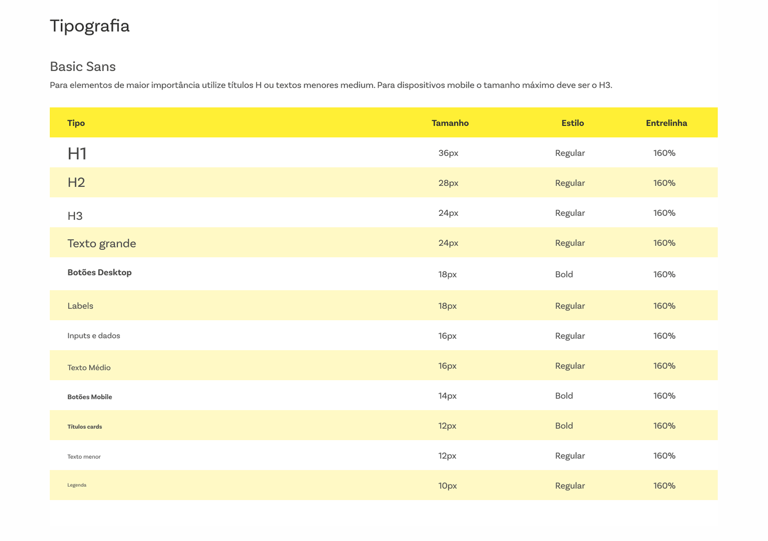Click the Tipografia page title
768x541 pixels.
coord(90,27)
